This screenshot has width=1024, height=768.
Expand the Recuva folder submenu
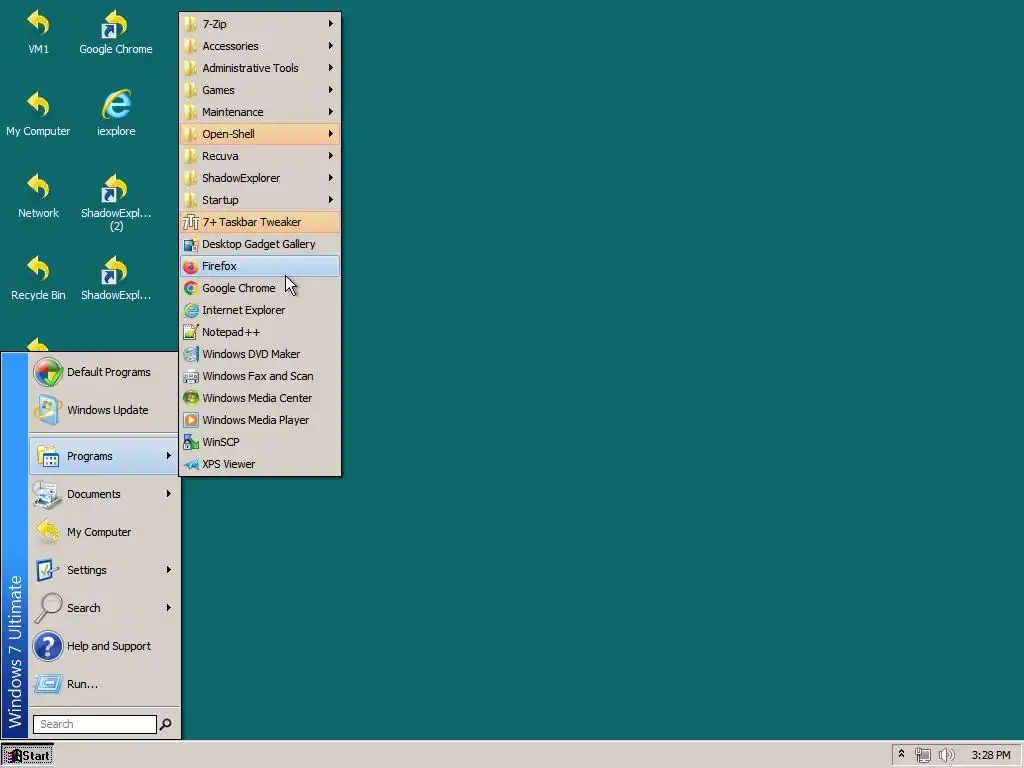coord(260,156)
